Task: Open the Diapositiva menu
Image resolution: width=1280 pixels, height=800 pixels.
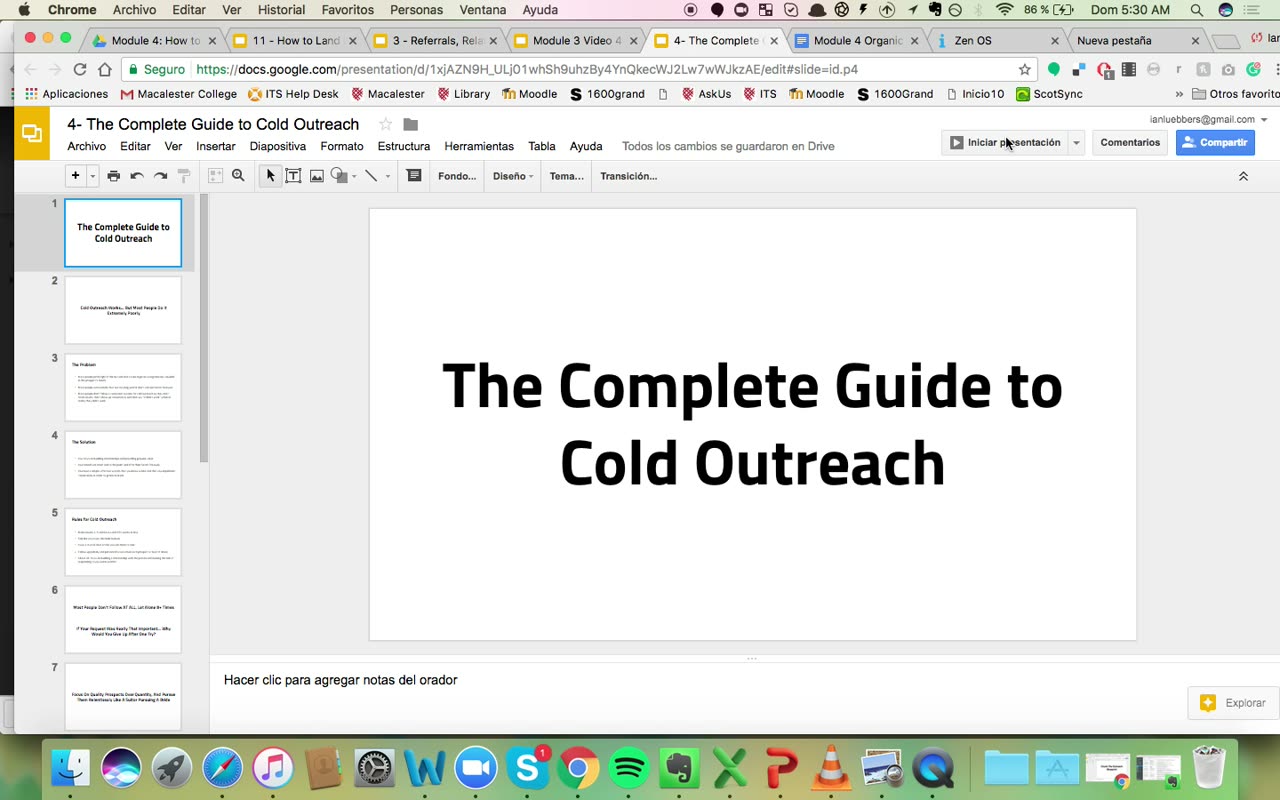Action: [x=278, y=146]
